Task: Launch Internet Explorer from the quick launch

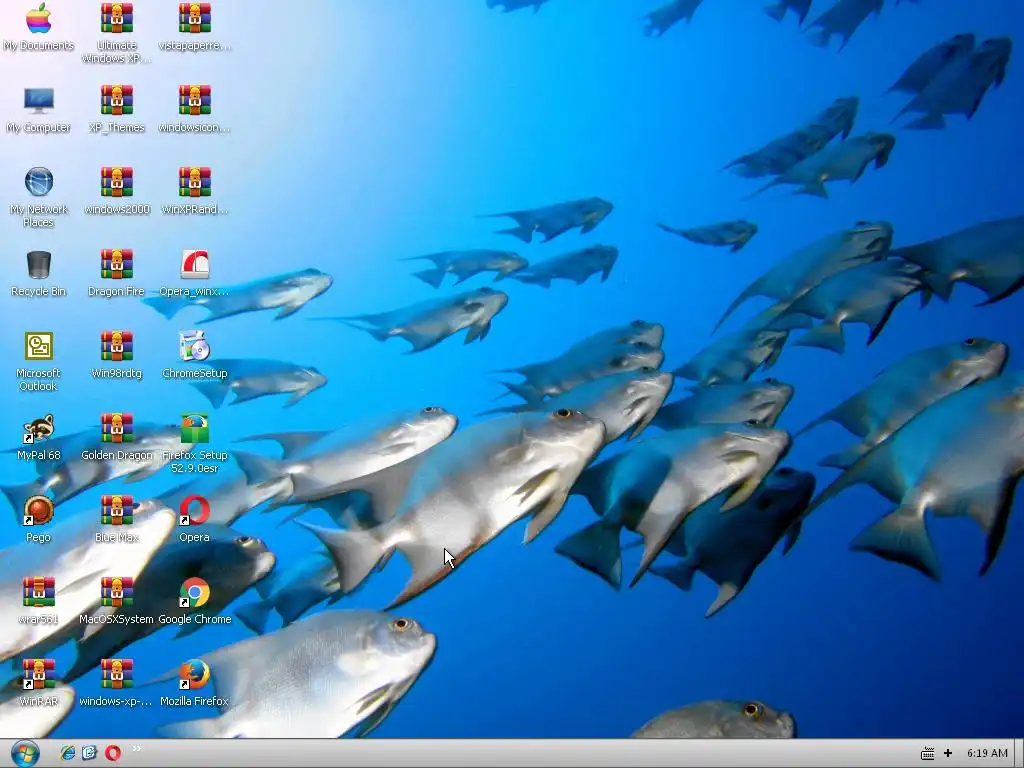Action: (67, 753)
